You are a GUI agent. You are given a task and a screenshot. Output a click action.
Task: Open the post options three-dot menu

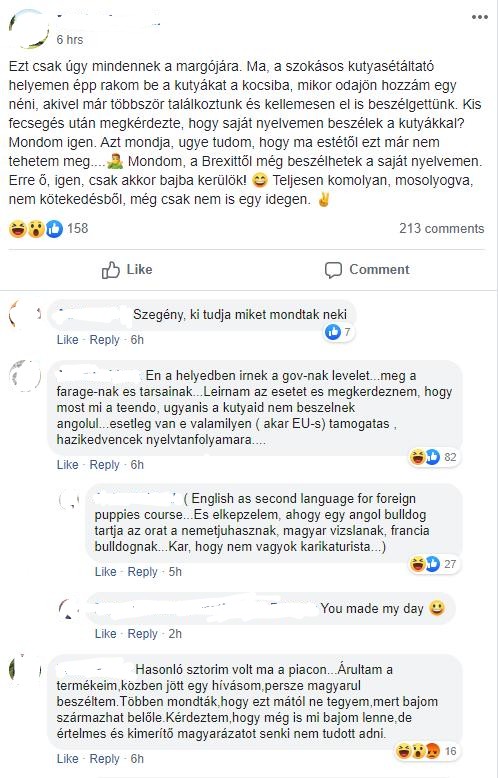[480, 17]
